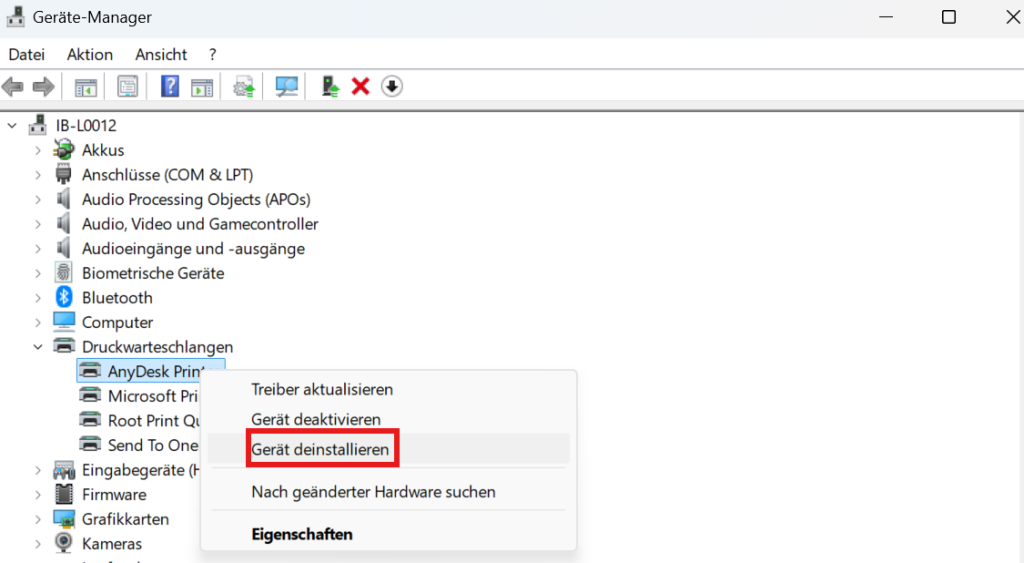The width and height of the screenshot is (1024, 563).
Task: Maximize the Geräte-Manager window
Action: coord(949,17)
